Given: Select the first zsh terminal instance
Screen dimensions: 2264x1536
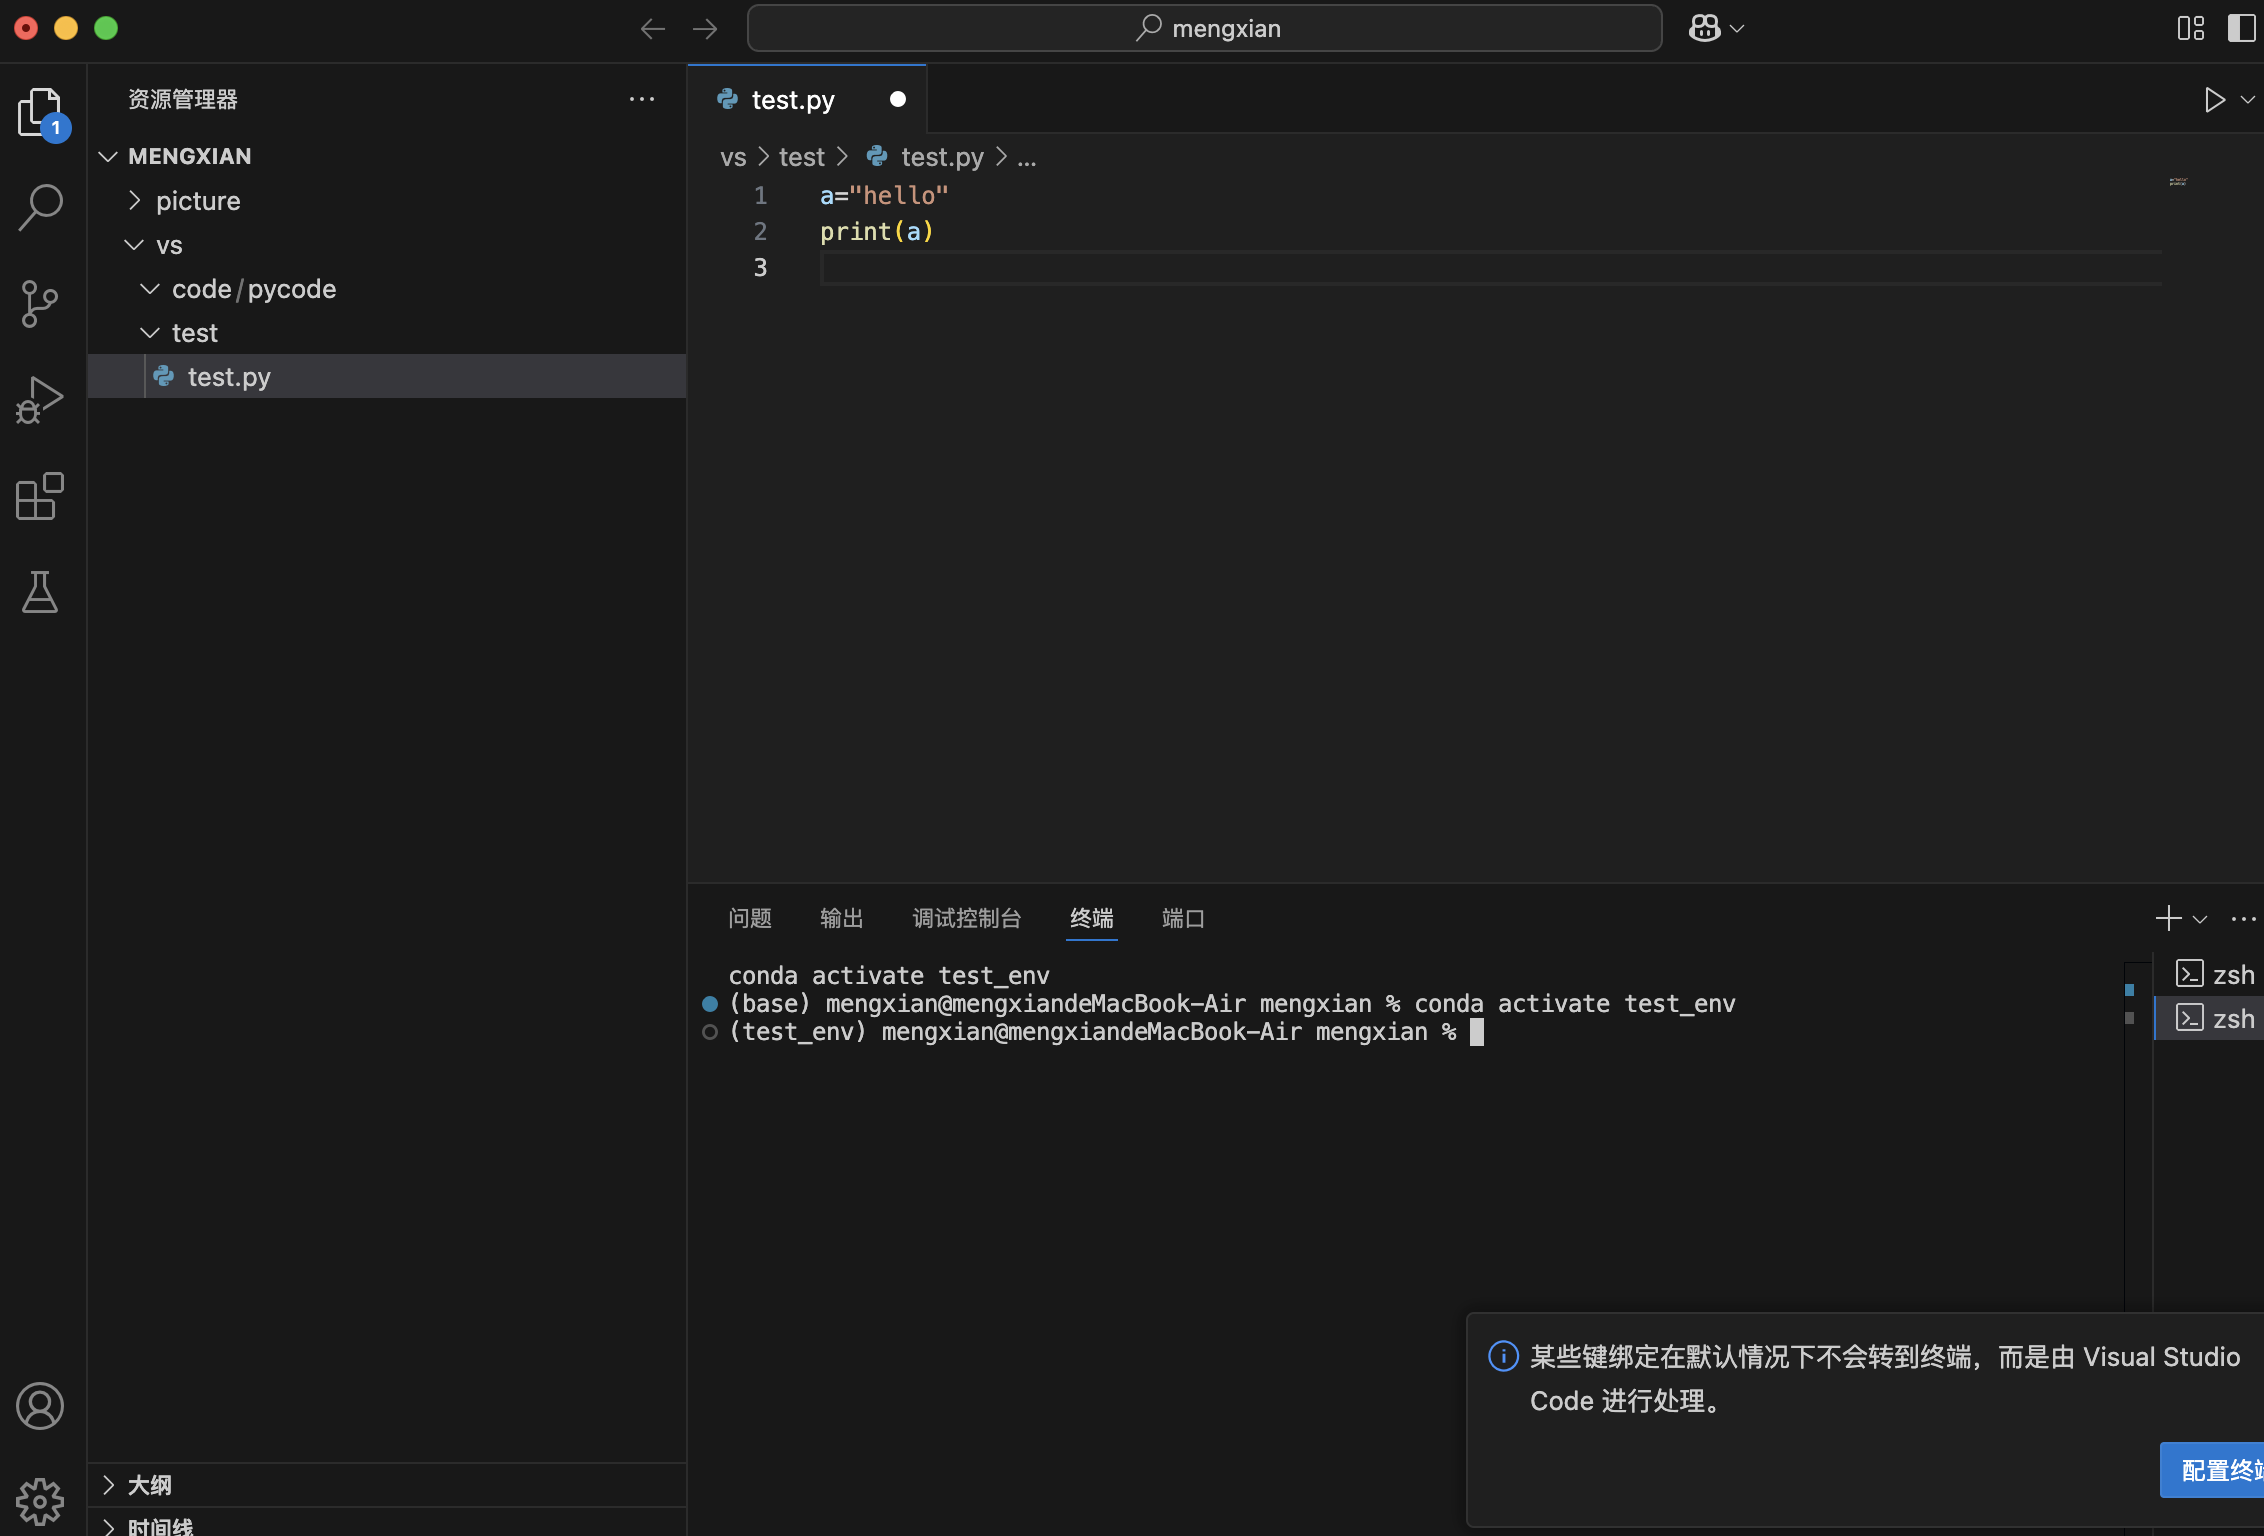Looking at the screenshot, I should coord(2216,974).
